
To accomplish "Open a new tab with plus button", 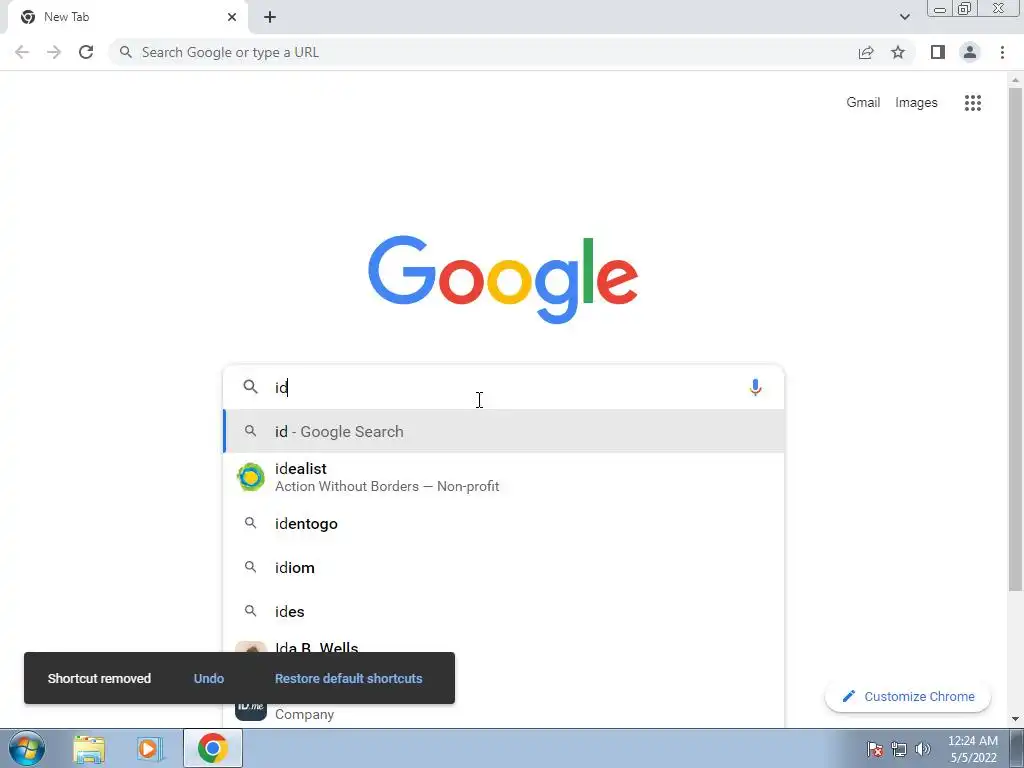I will point(270,17).
